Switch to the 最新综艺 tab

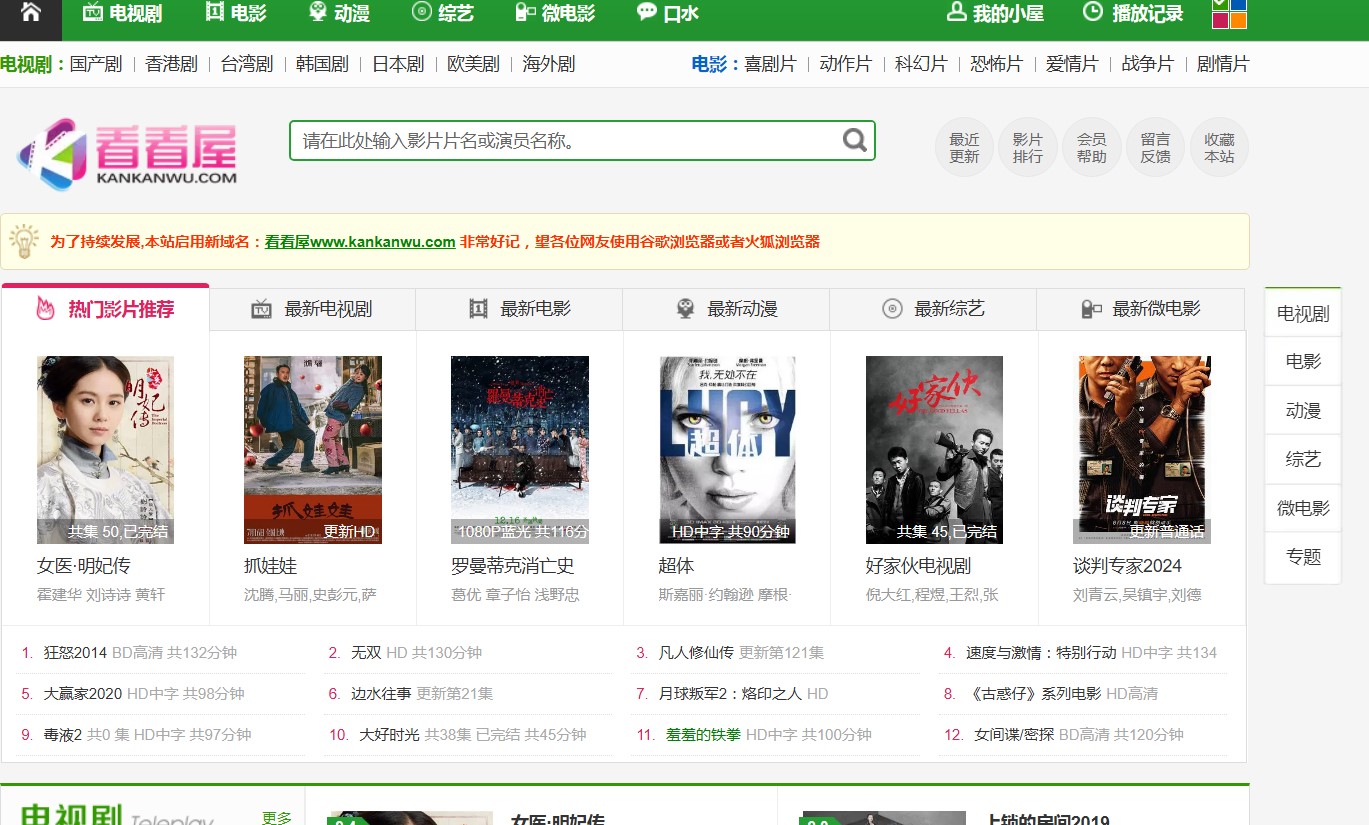[x=933, y=309]
